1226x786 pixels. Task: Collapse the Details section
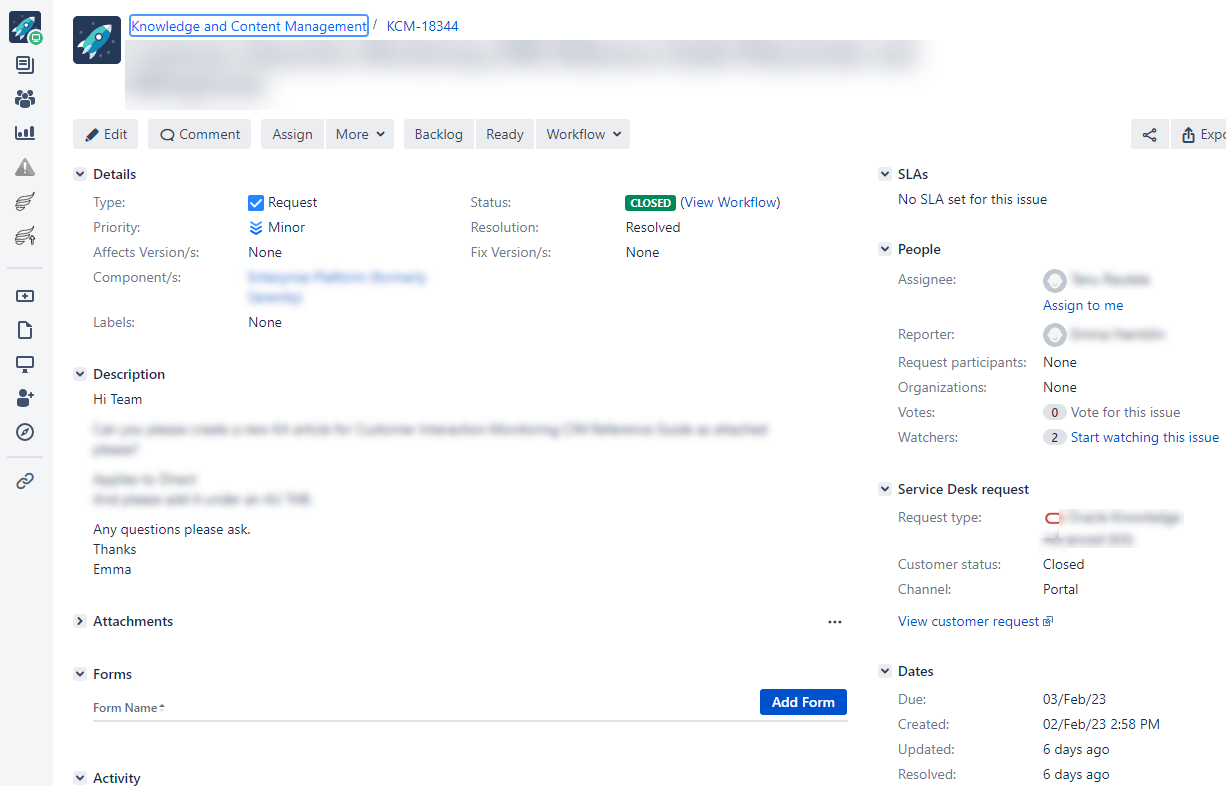(80, 174)
